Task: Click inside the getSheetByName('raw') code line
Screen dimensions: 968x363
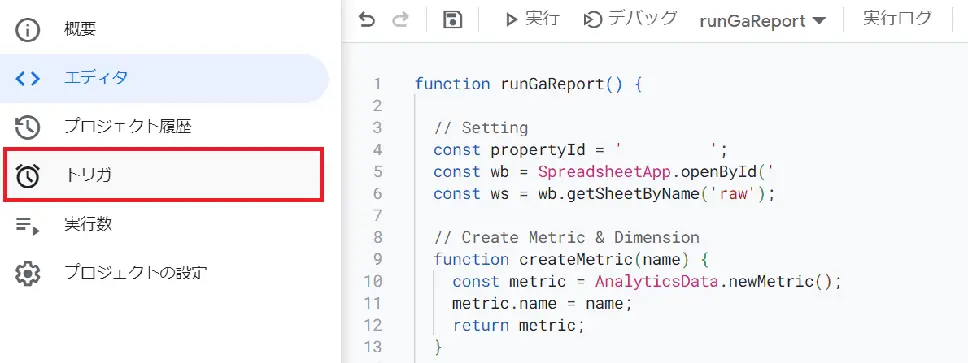Action: click(x=604, y=194)
